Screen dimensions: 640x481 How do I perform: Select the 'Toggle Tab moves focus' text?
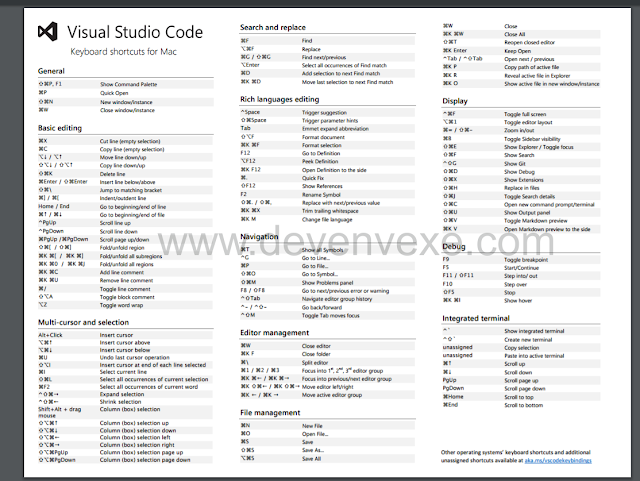331,316
